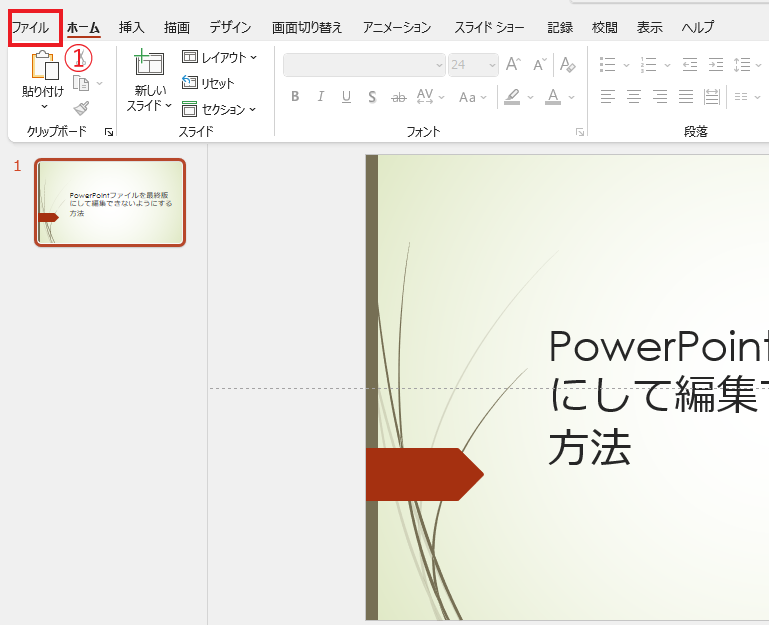Expand the 新しいスライド dropdown arrow
Screen dimensions: 769x625
coord(168,105)
